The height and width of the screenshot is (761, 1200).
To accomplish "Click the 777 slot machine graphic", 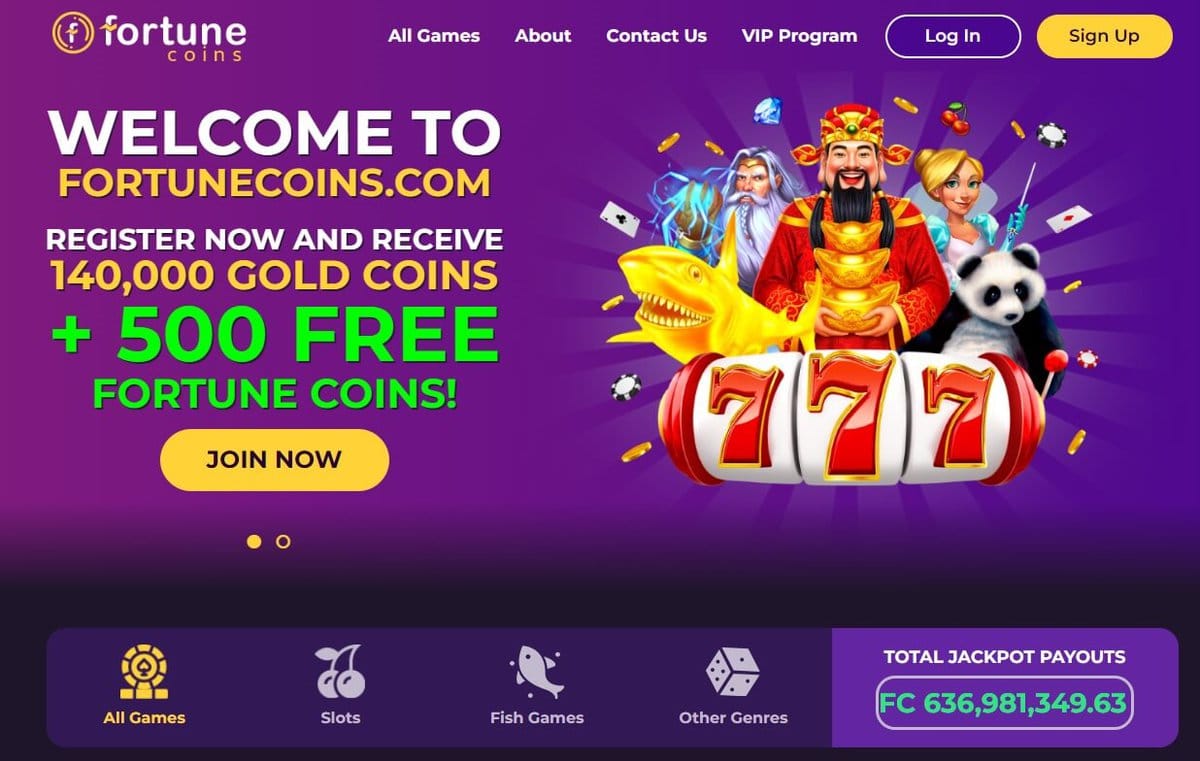I will [852, 416].
